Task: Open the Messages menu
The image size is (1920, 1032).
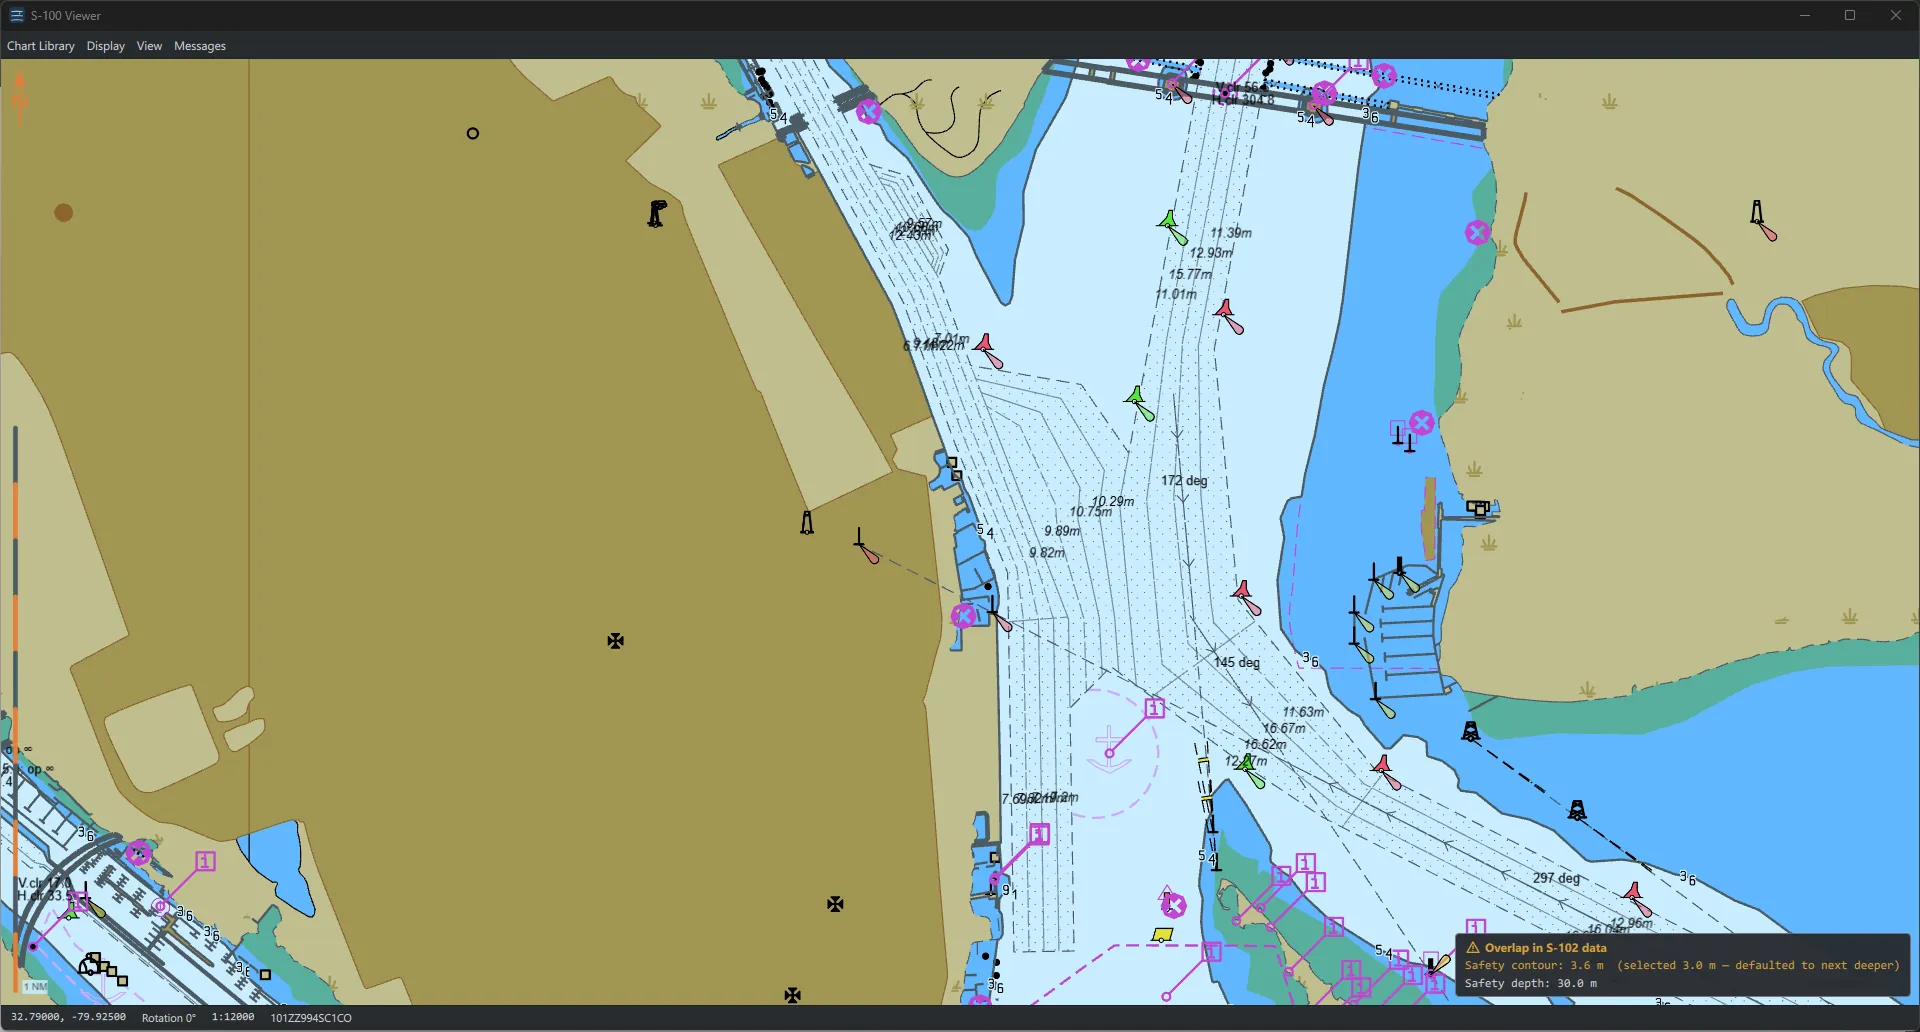Action: click(x=200, y=46)
